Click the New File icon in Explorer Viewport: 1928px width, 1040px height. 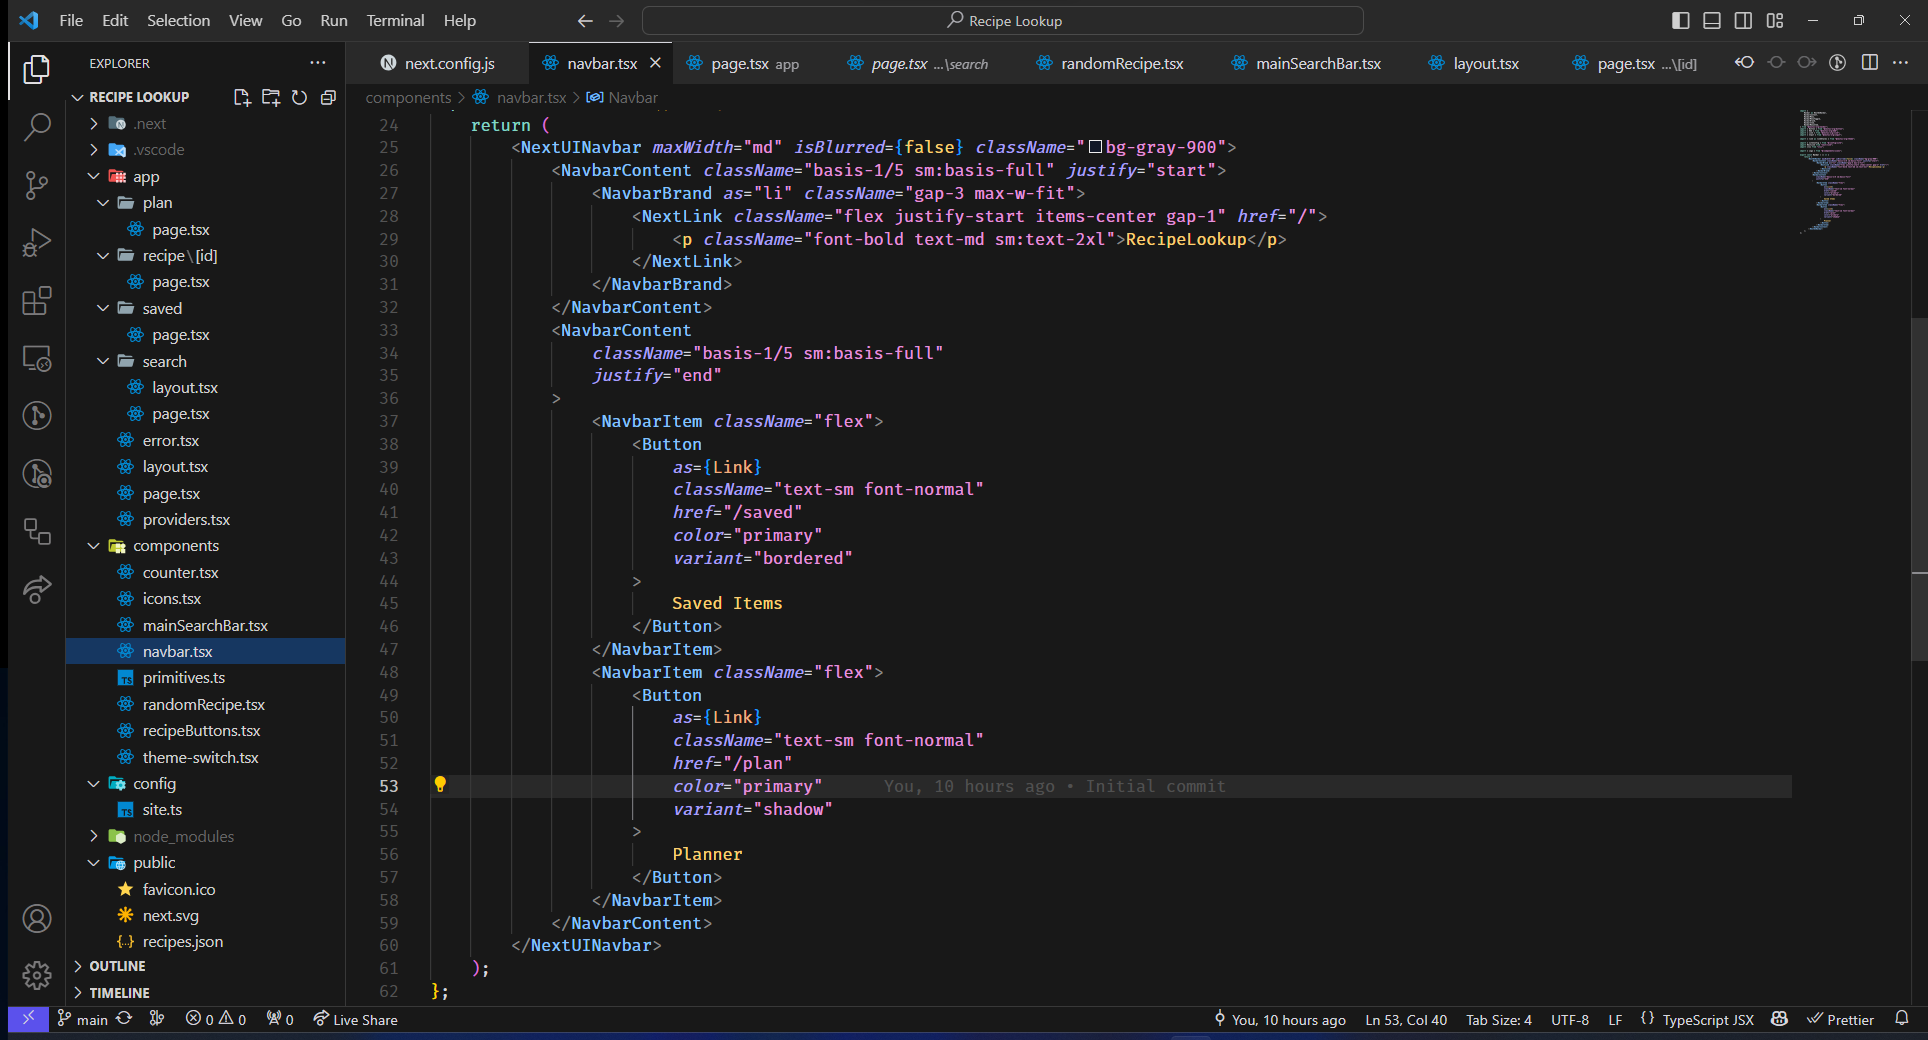242,97
